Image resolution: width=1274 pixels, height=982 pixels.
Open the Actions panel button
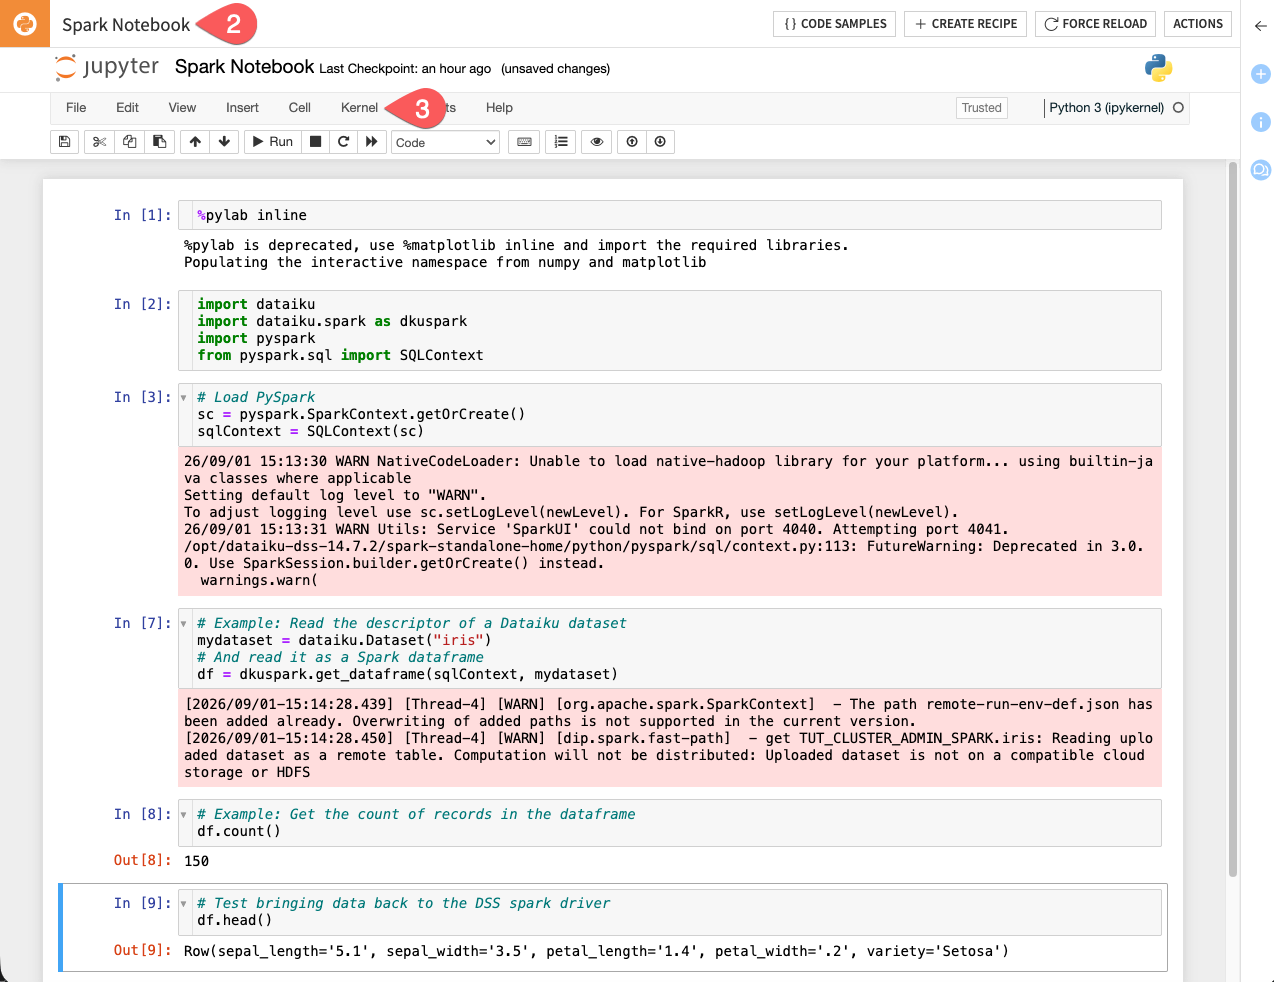coord(1198,24)
